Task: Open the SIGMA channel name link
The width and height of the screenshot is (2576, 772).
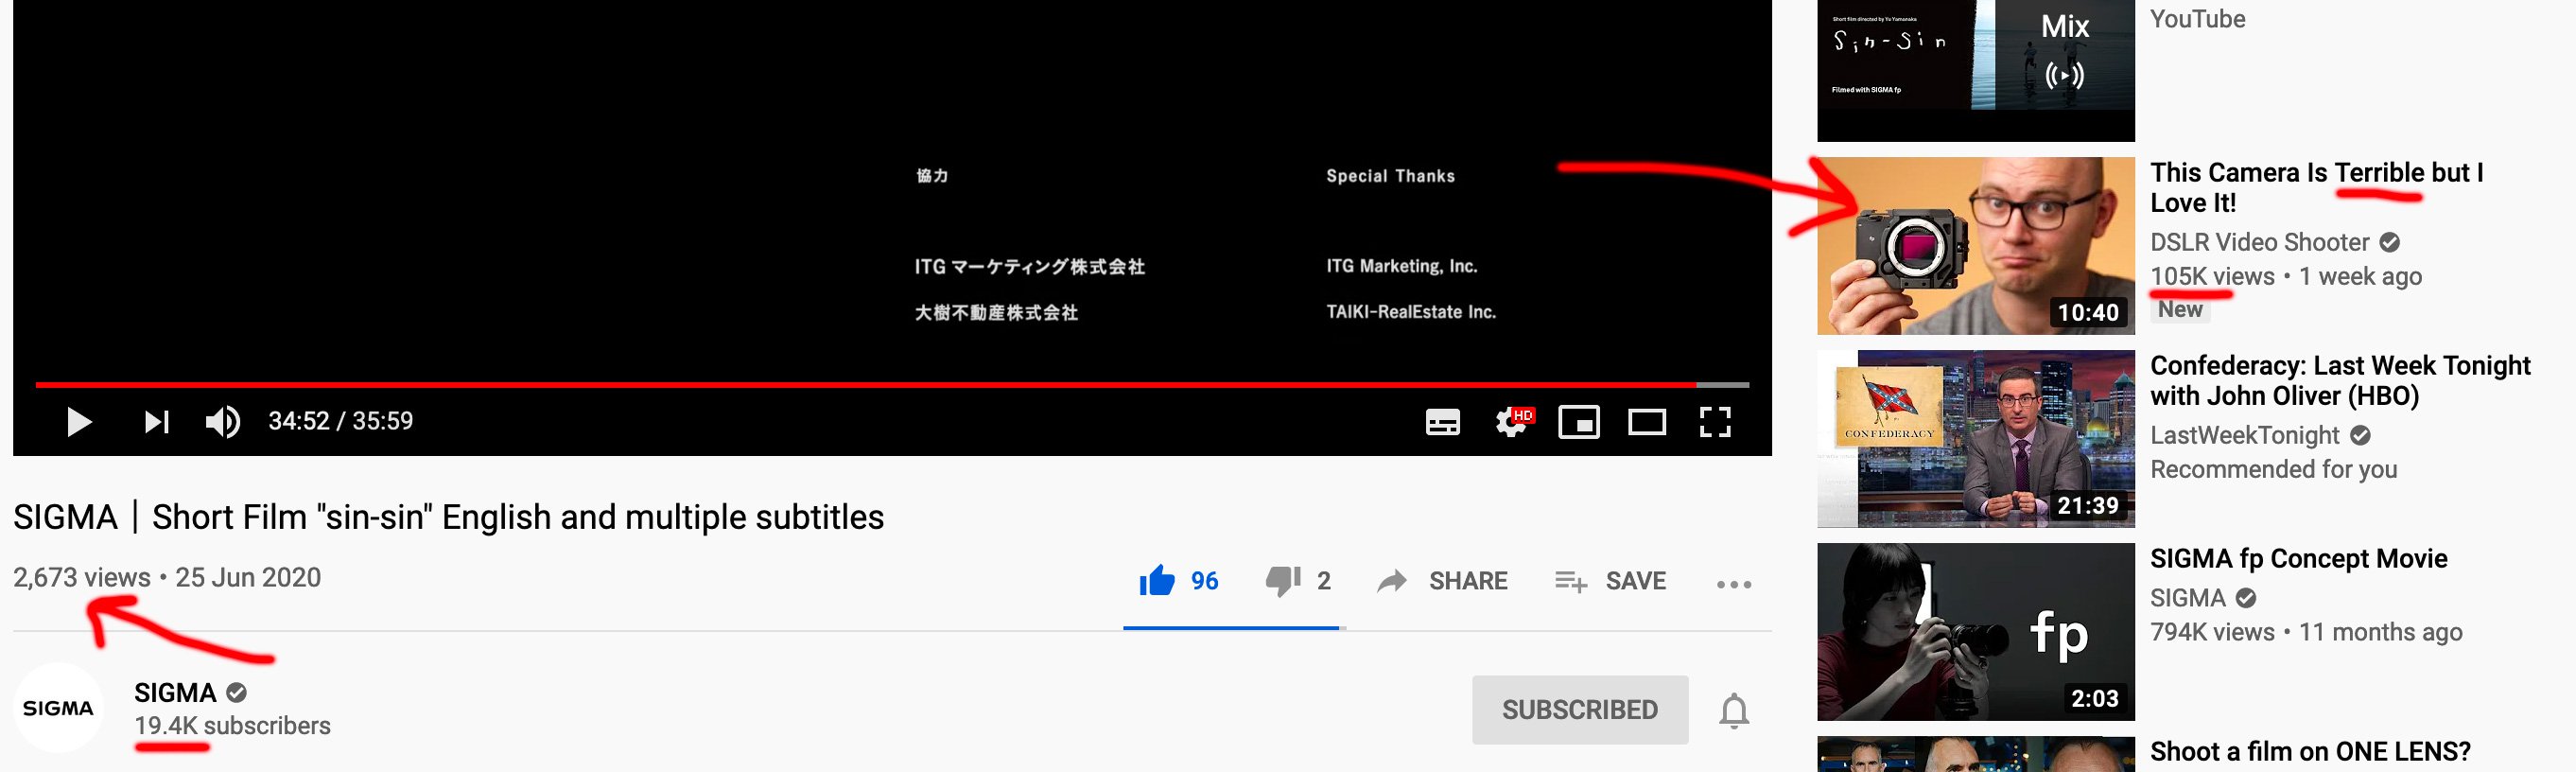Action: (175, 692)
